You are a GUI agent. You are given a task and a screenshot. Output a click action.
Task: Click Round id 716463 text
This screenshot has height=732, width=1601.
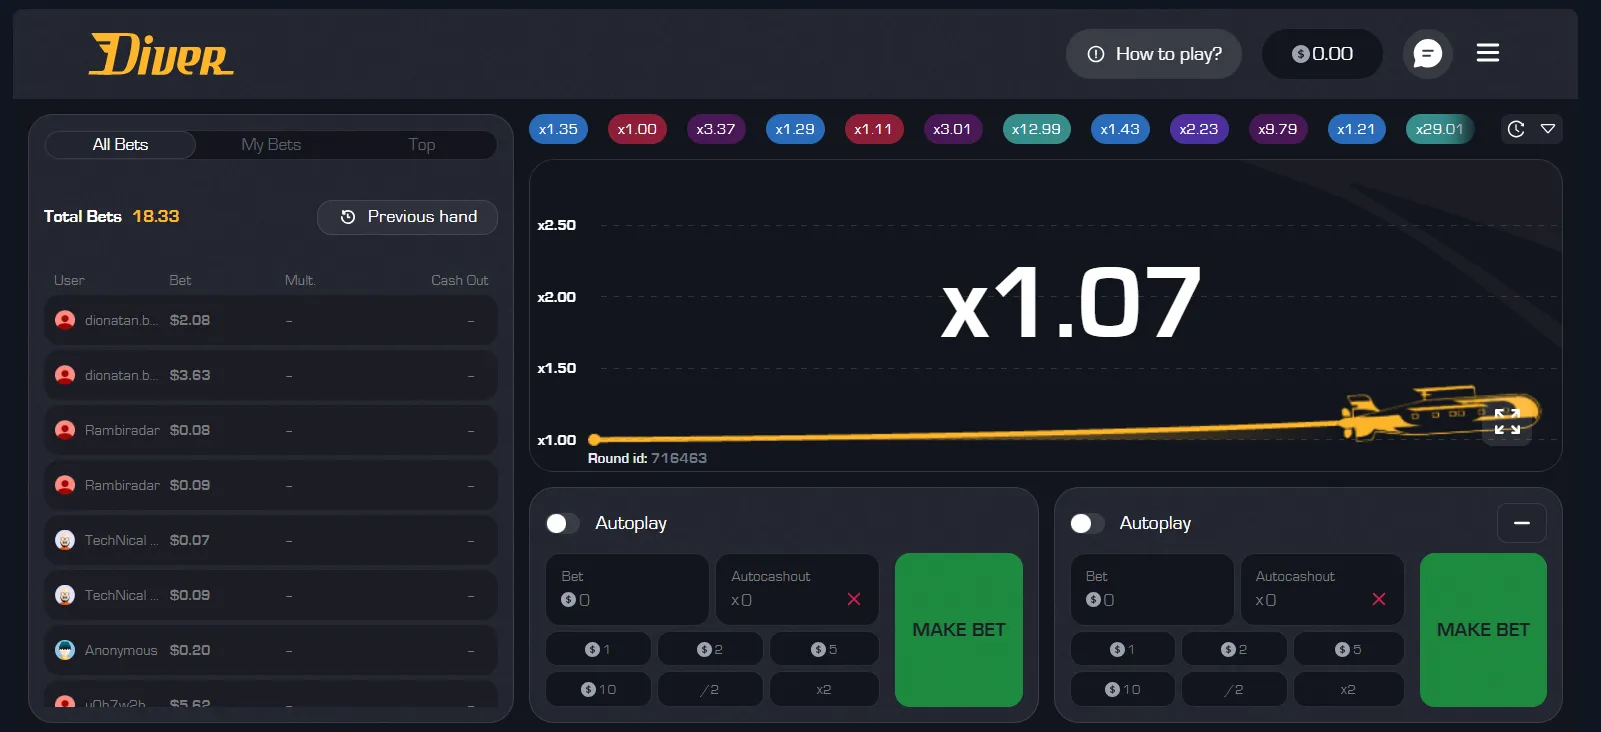pyautogui.click(x=647, y=458)
